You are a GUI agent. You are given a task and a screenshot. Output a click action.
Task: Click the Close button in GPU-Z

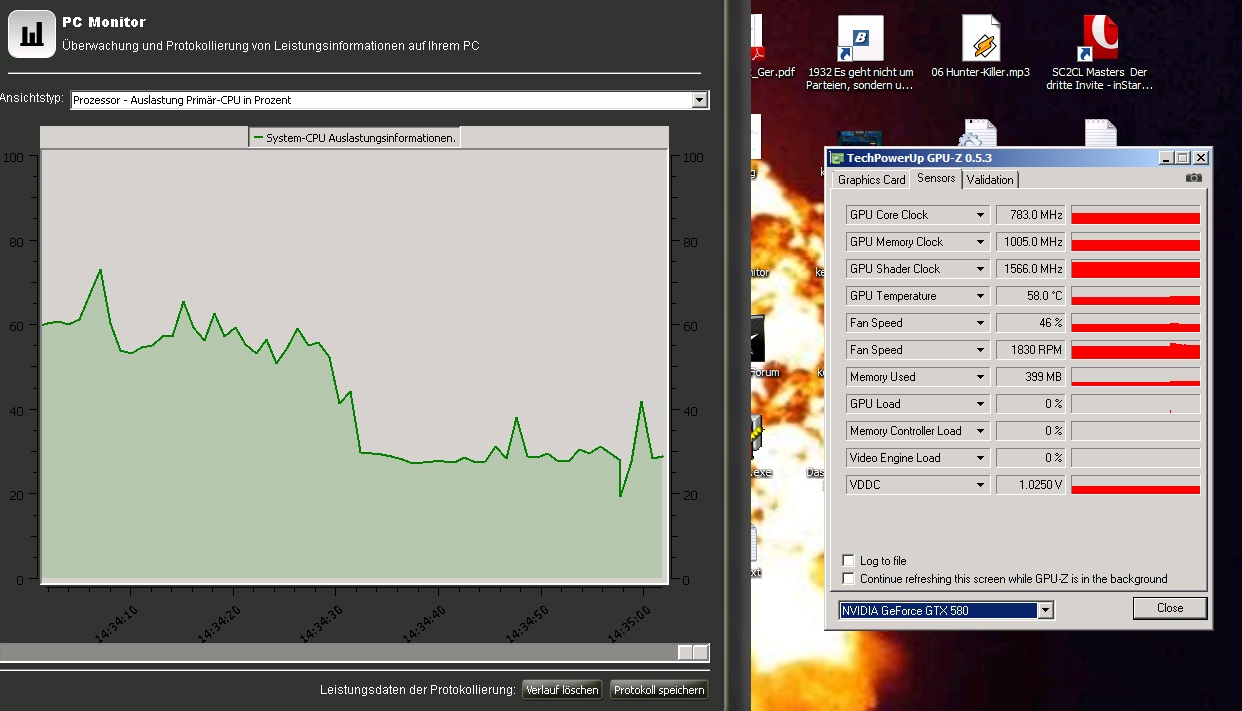tap(1170, 608)
